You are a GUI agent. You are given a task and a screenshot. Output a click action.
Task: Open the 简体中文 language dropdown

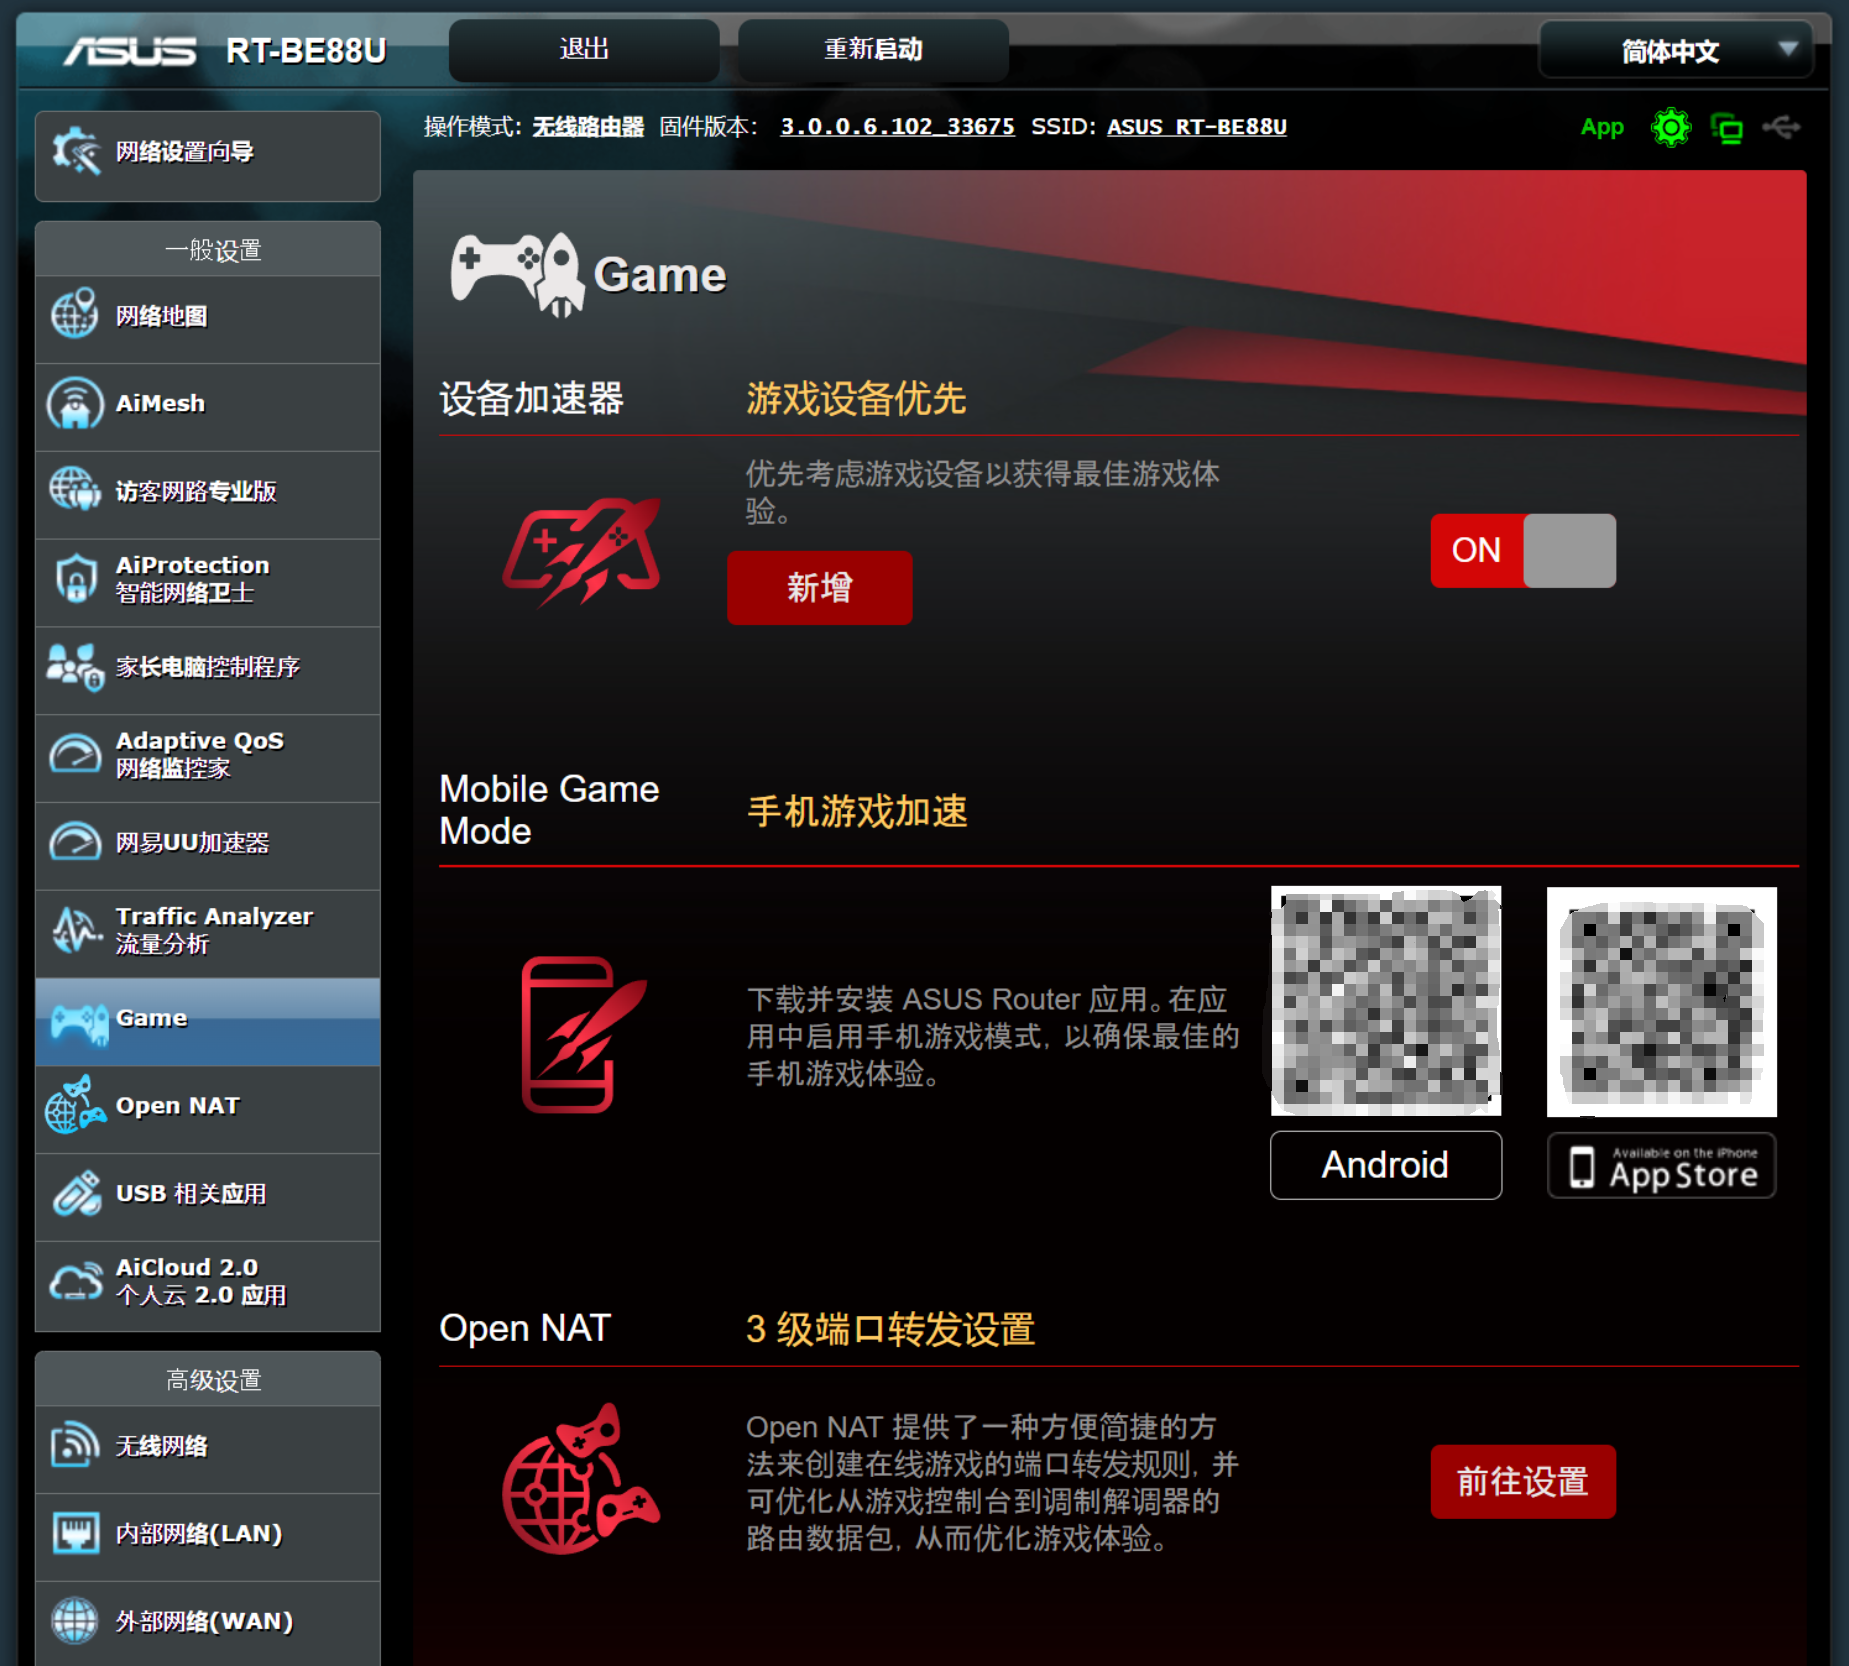(x=1675, y=50)
